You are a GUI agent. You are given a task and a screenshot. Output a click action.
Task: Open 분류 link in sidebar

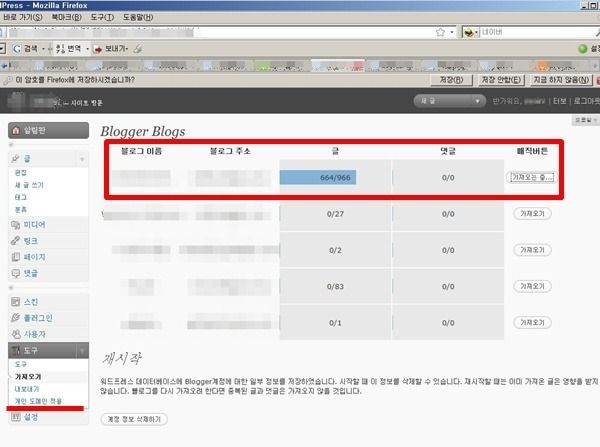21,209
